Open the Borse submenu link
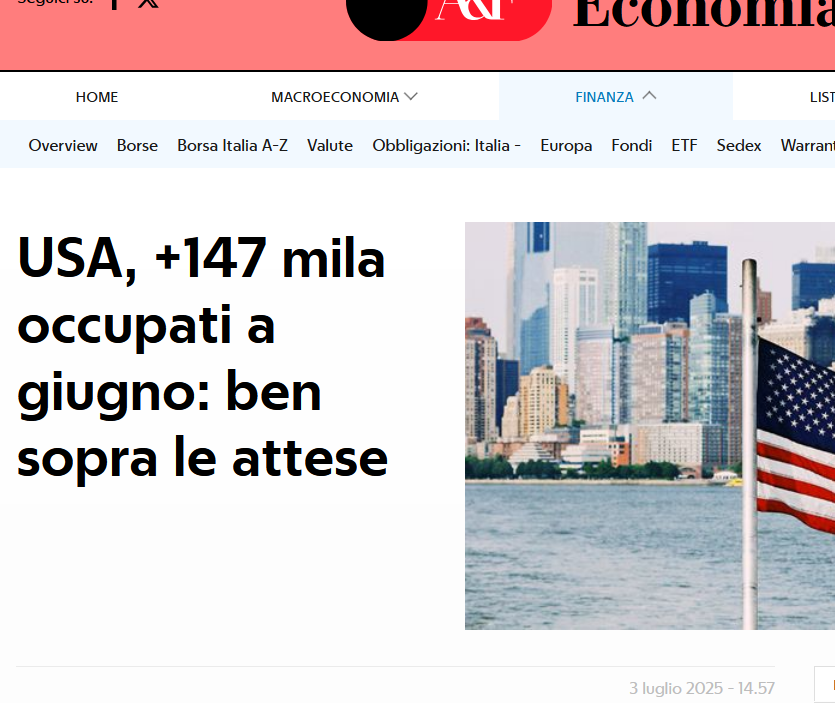The height and width of the screenshot is (703, 835). (x=137, y=145)
